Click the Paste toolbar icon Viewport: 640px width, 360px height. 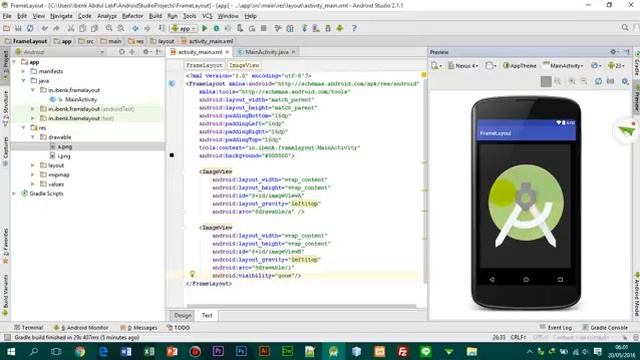[94, 28]
